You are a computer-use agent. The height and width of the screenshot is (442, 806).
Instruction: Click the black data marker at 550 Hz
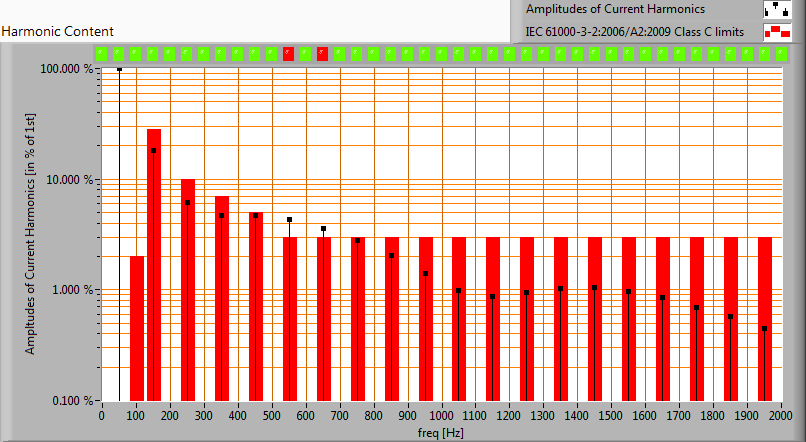coord(290,220)
